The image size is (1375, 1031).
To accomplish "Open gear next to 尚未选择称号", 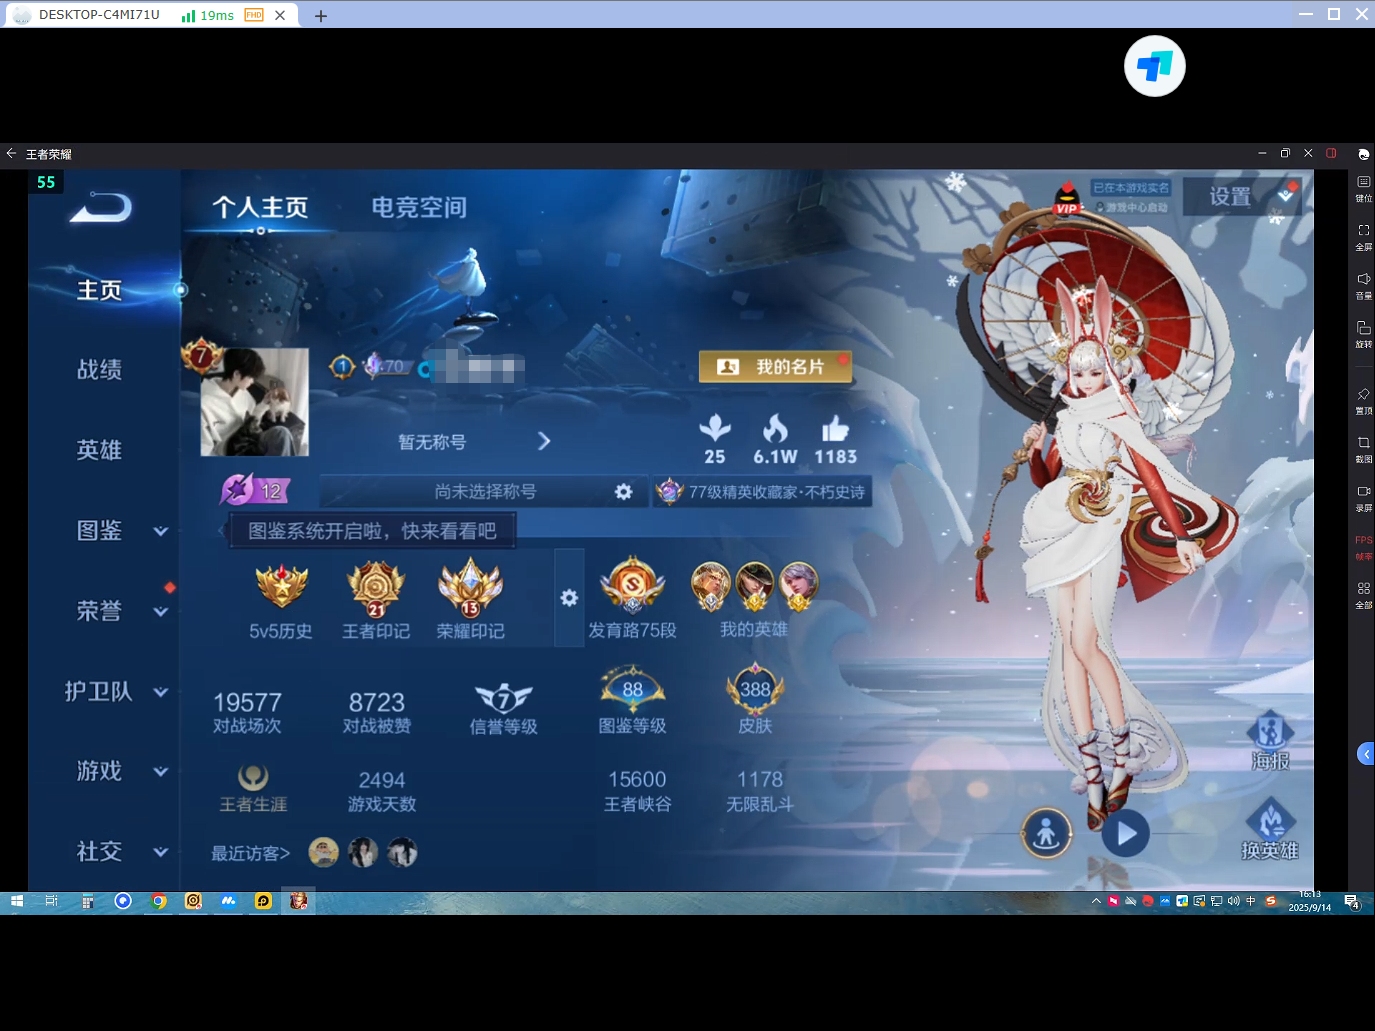I will pyautogui.click(x=623, y=492).
